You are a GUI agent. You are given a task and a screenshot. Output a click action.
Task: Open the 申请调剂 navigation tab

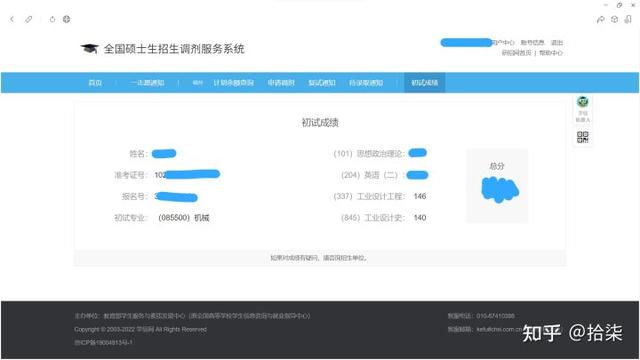(x=281, y=83)
